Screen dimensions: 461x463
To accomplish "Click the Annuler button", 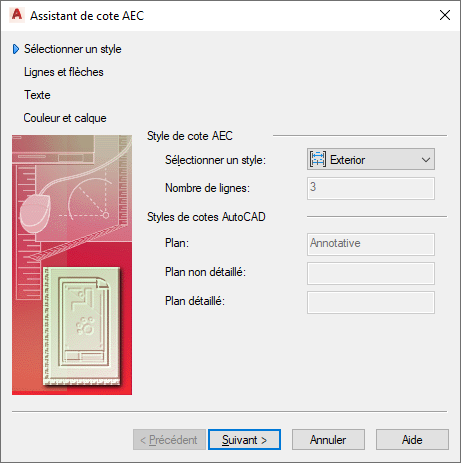I will [328, 440].
